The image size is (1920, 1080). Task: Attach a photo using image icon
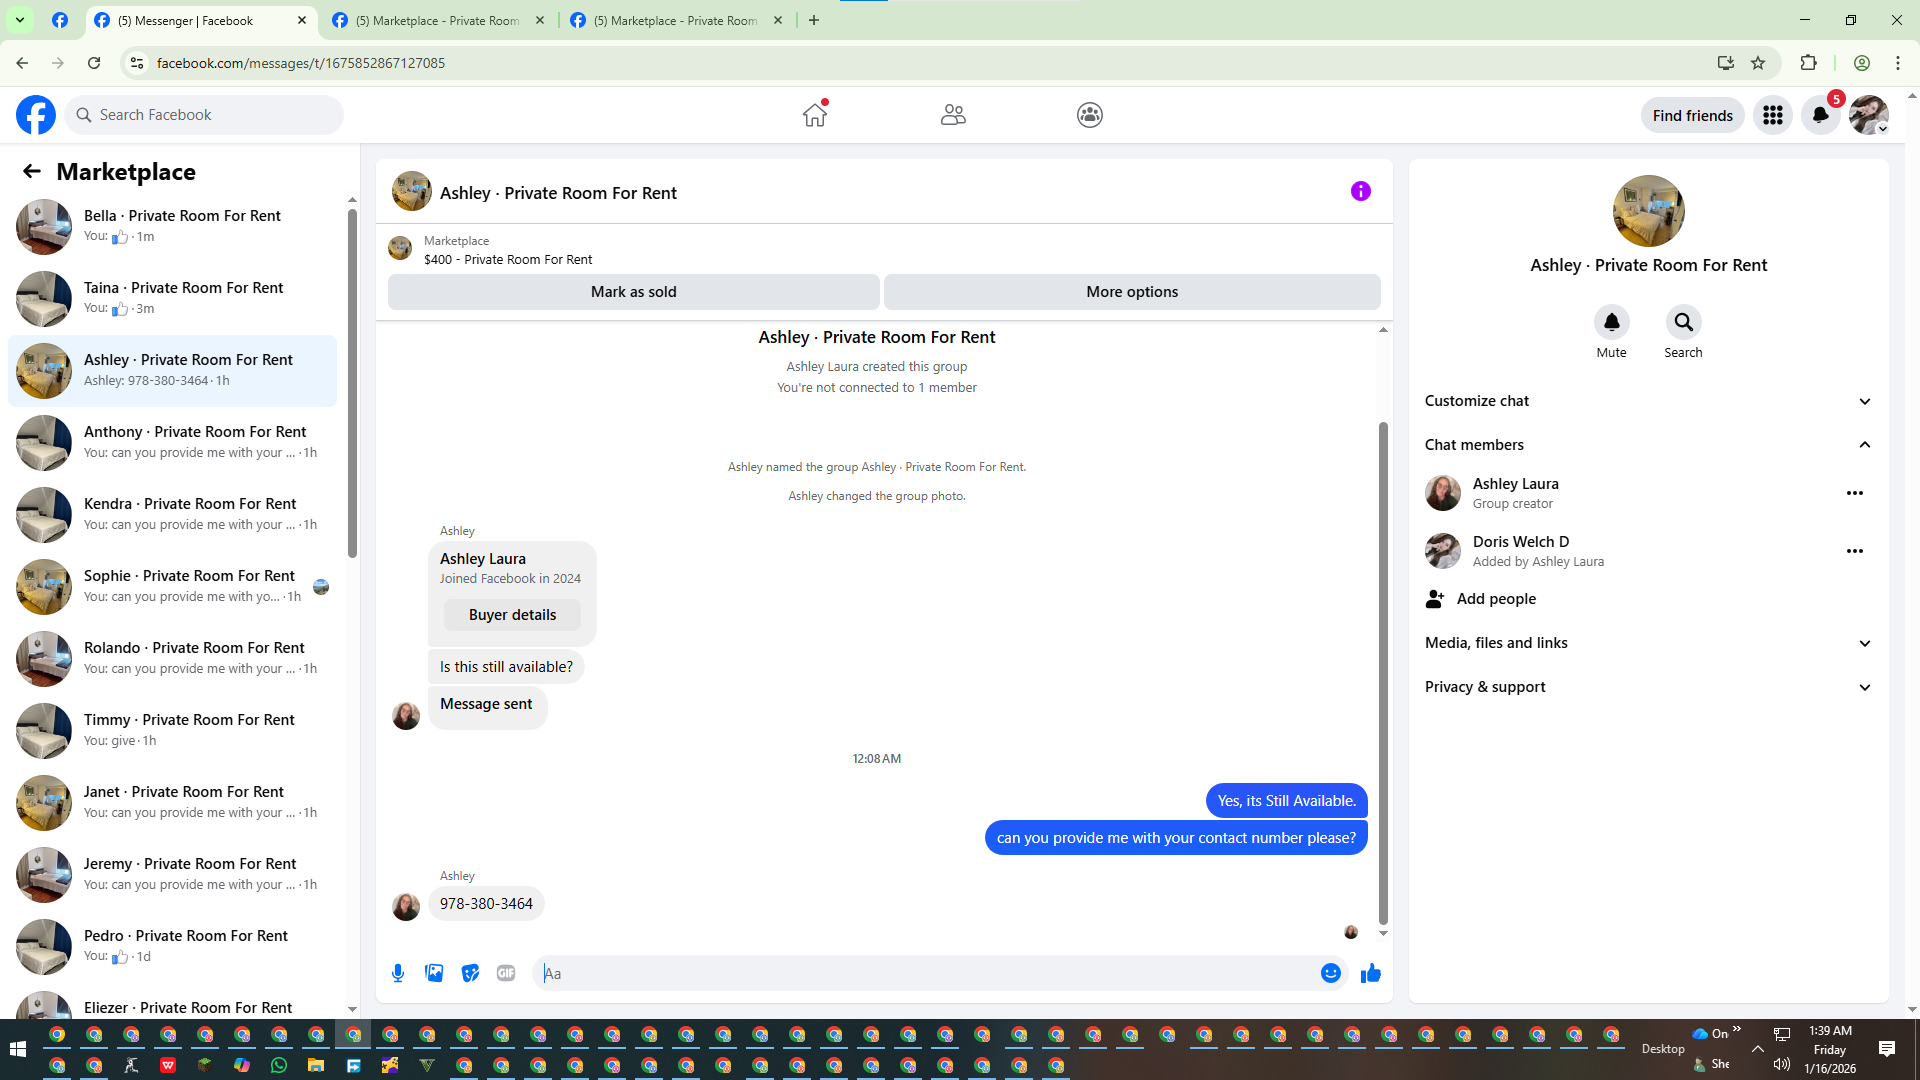coord(434,973)
